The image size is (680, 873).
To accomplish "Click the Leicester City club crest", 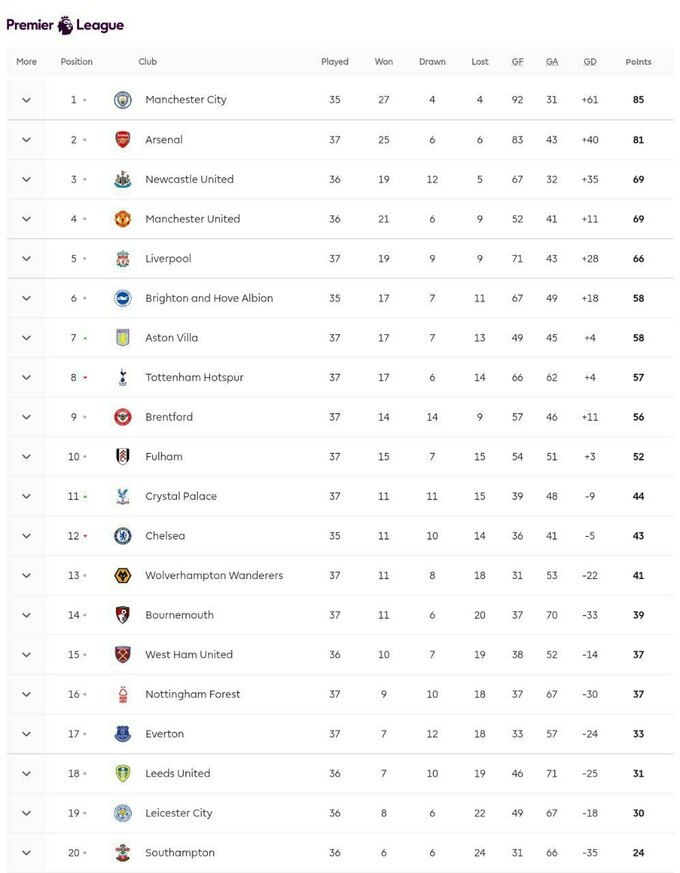I will pos(122,813).
